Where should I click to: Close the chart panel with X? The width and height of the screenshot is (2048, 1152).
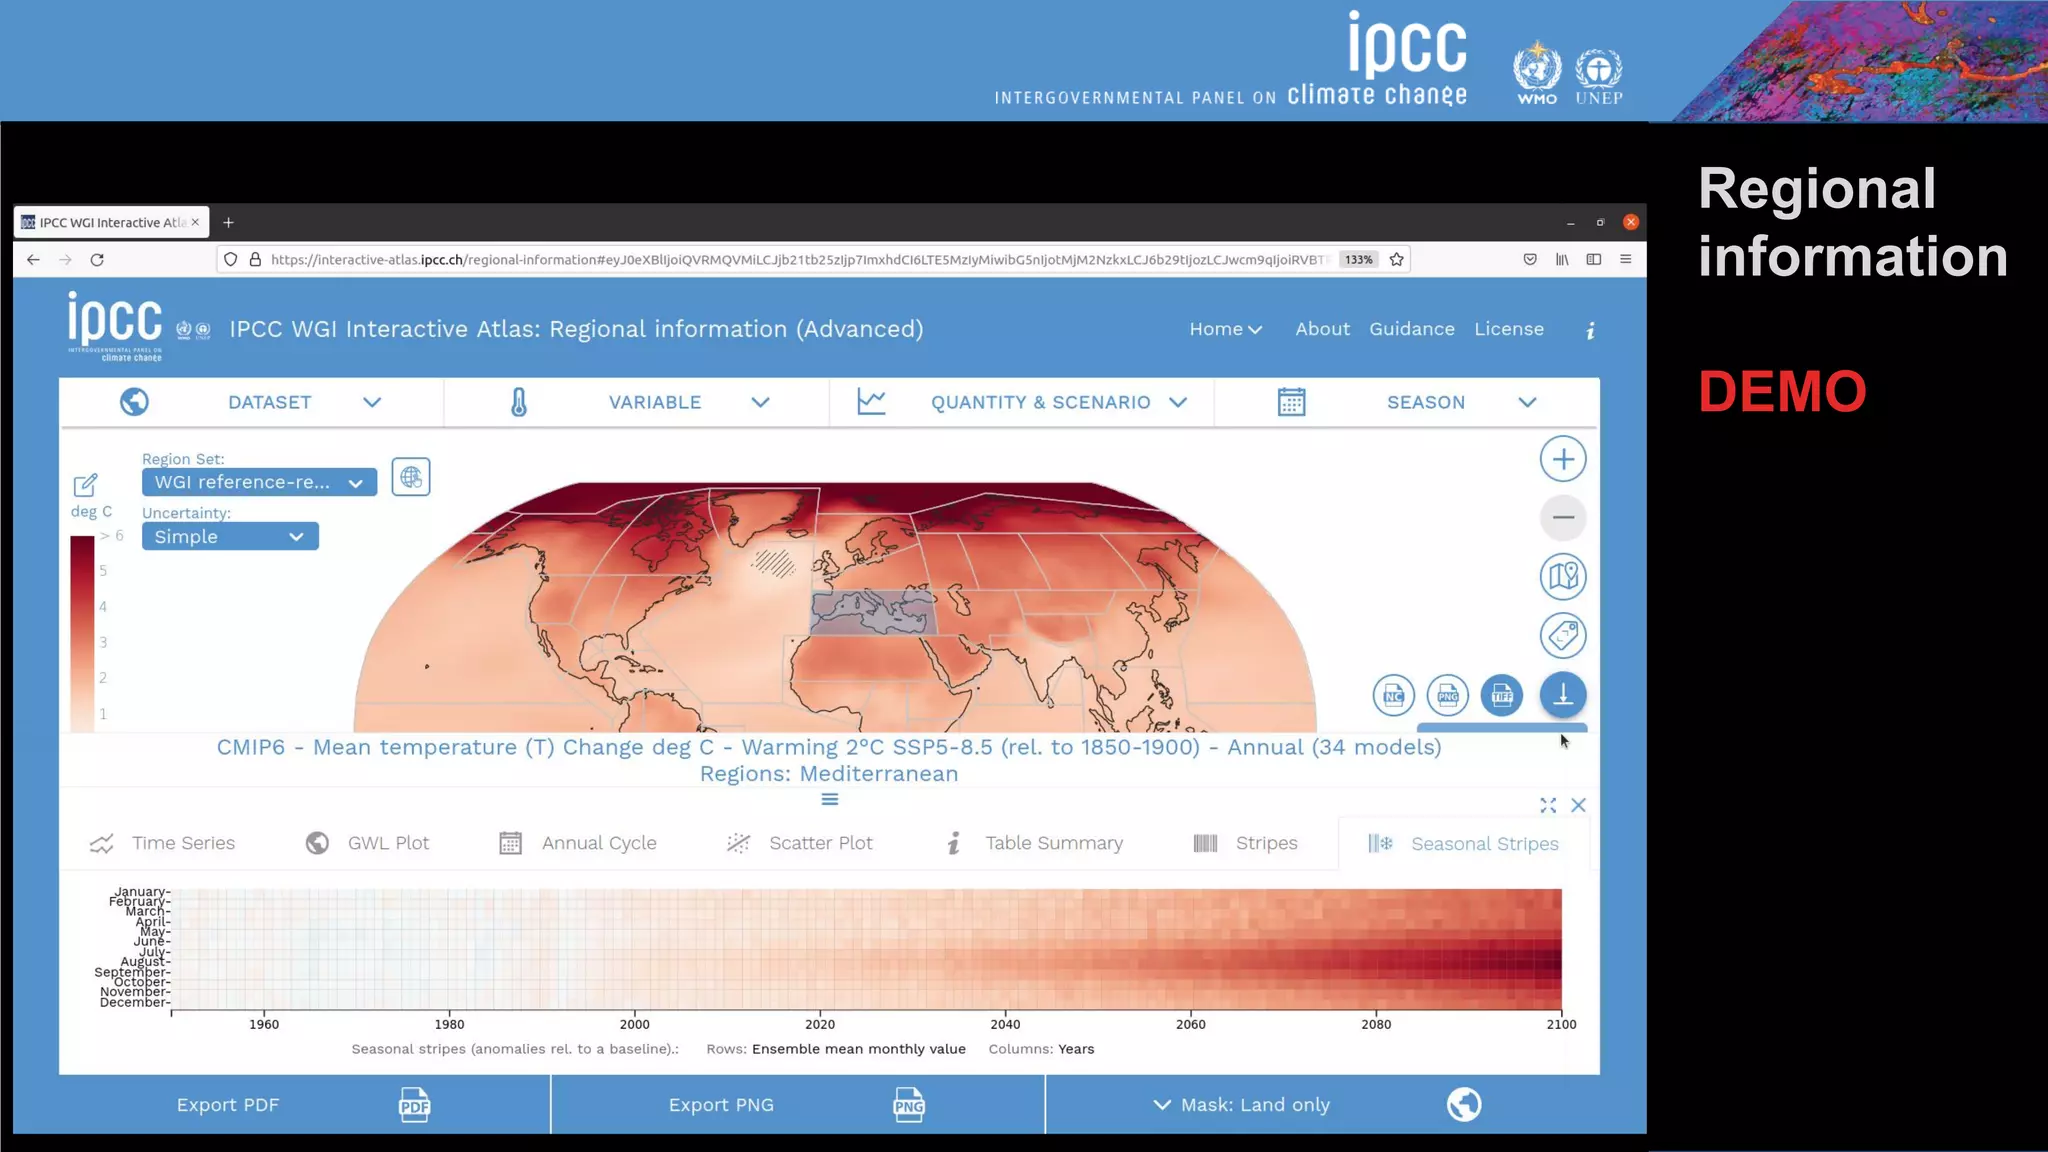[1578, 805]
